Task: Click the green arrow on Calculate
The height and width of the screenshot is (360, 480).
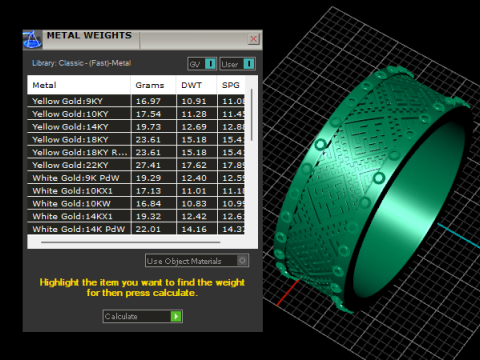Action: pos(176,316)
